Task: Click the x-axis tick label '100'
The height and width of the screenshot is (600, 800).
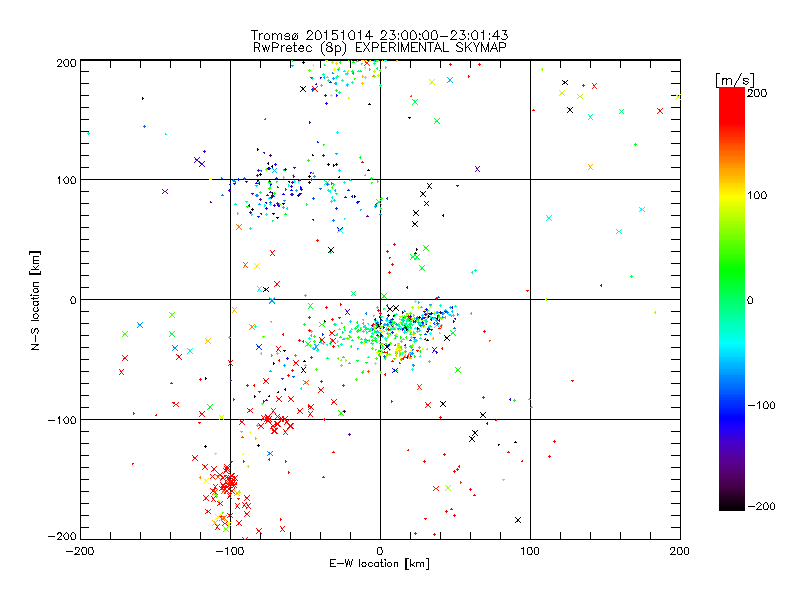Action: tap(530, 551)
